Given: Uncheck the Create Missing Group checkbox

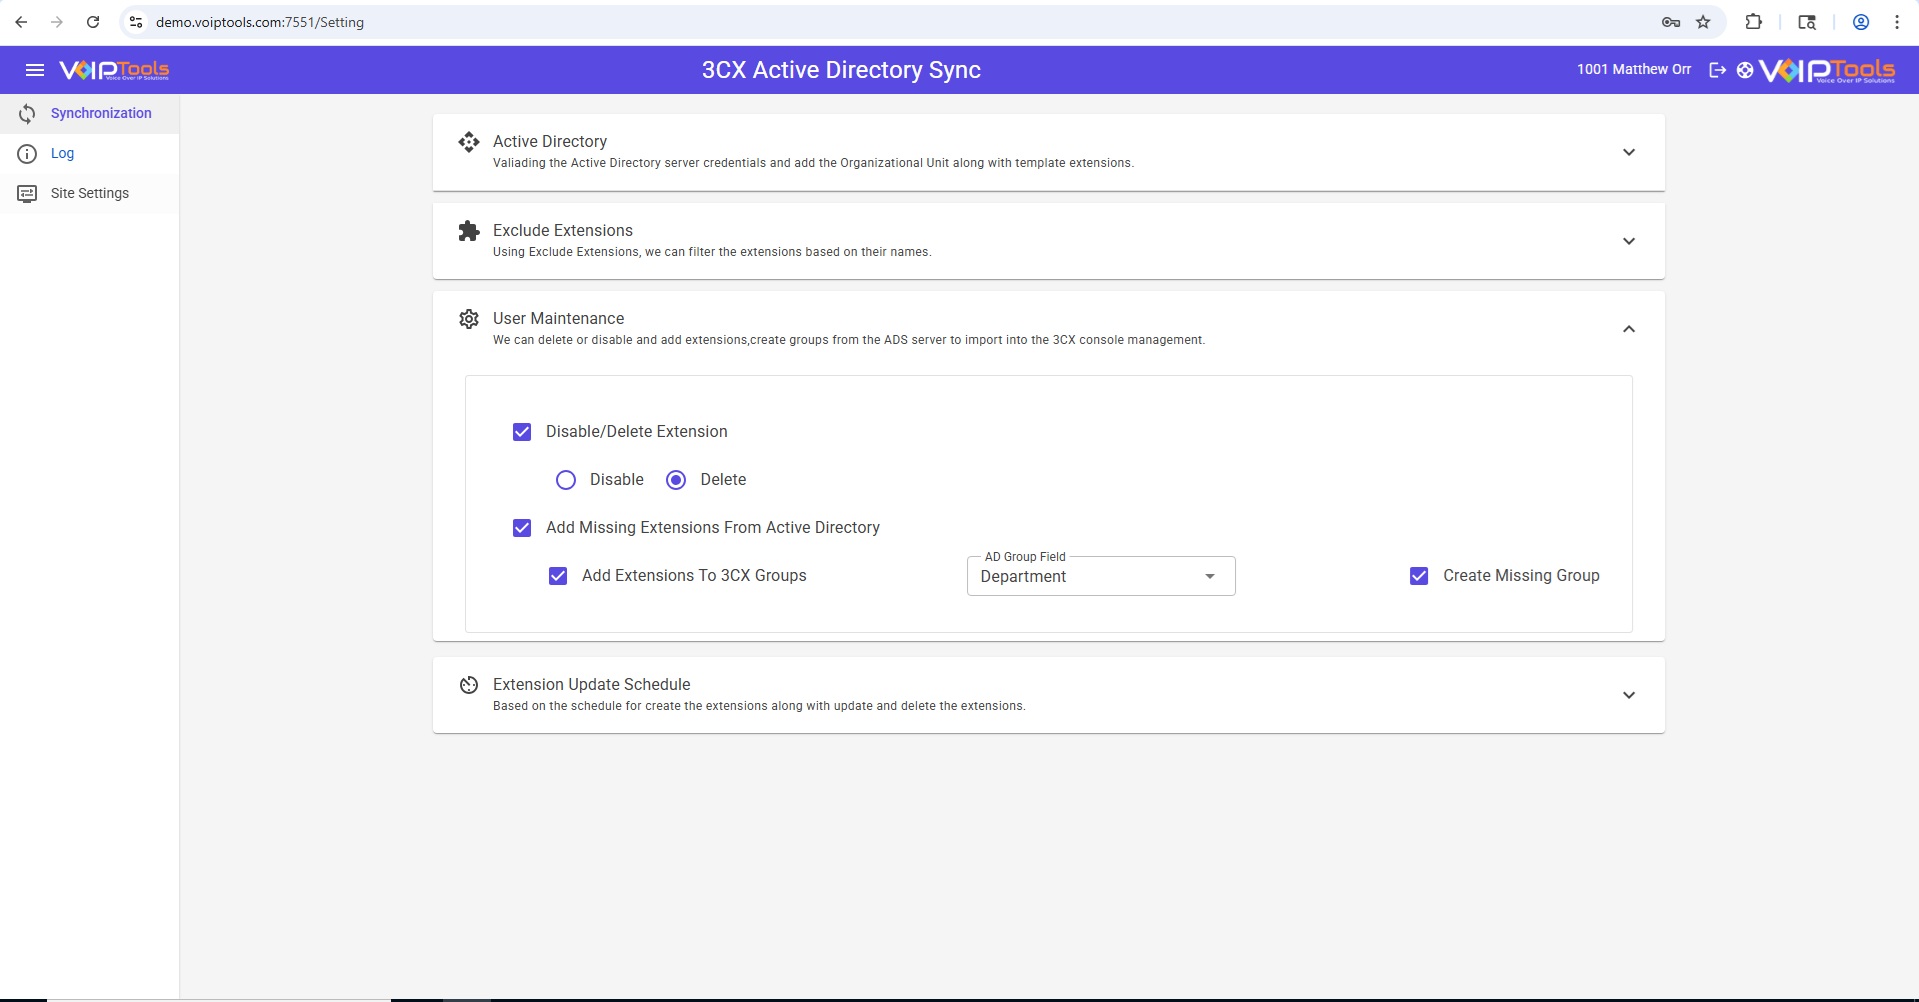Looking at the screenshot, I should (1419, 576).
